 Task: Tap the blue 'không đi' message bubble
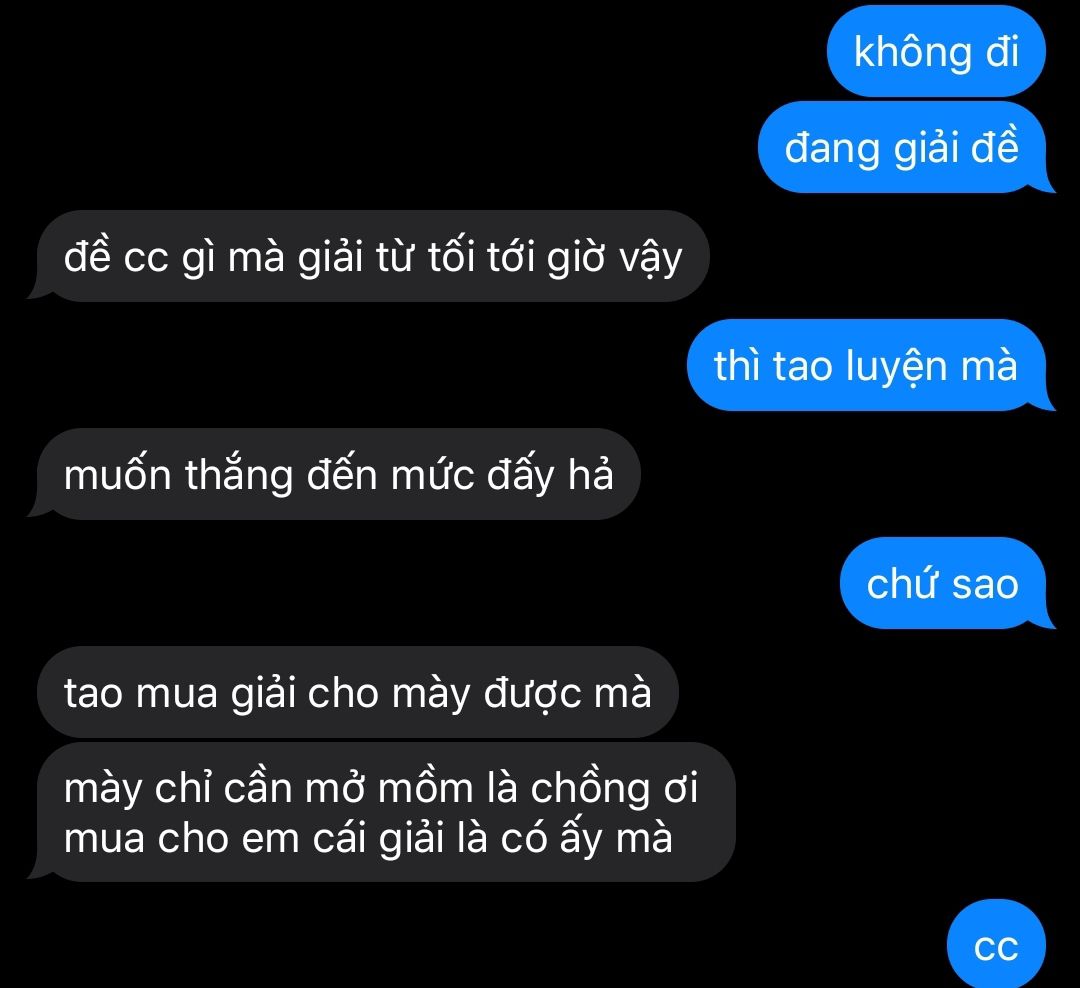tap(936, 52)
